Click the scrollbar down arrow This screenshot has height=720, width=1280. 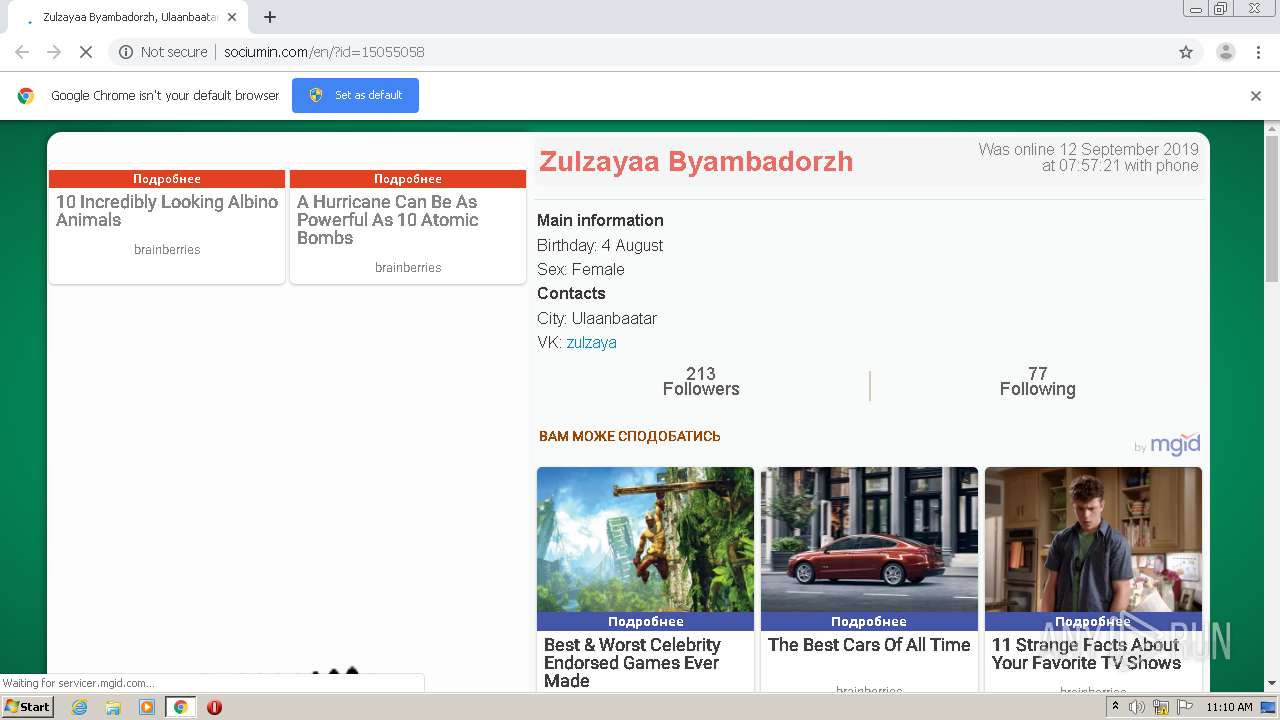(1271, 683)
